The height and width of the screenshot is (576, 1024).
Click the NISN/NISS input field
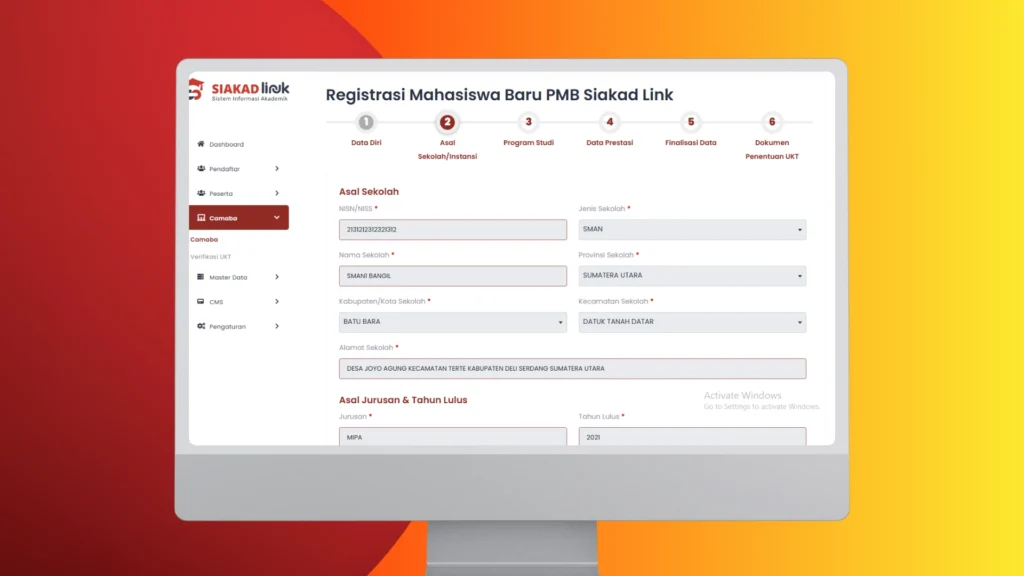pos(453,229)
